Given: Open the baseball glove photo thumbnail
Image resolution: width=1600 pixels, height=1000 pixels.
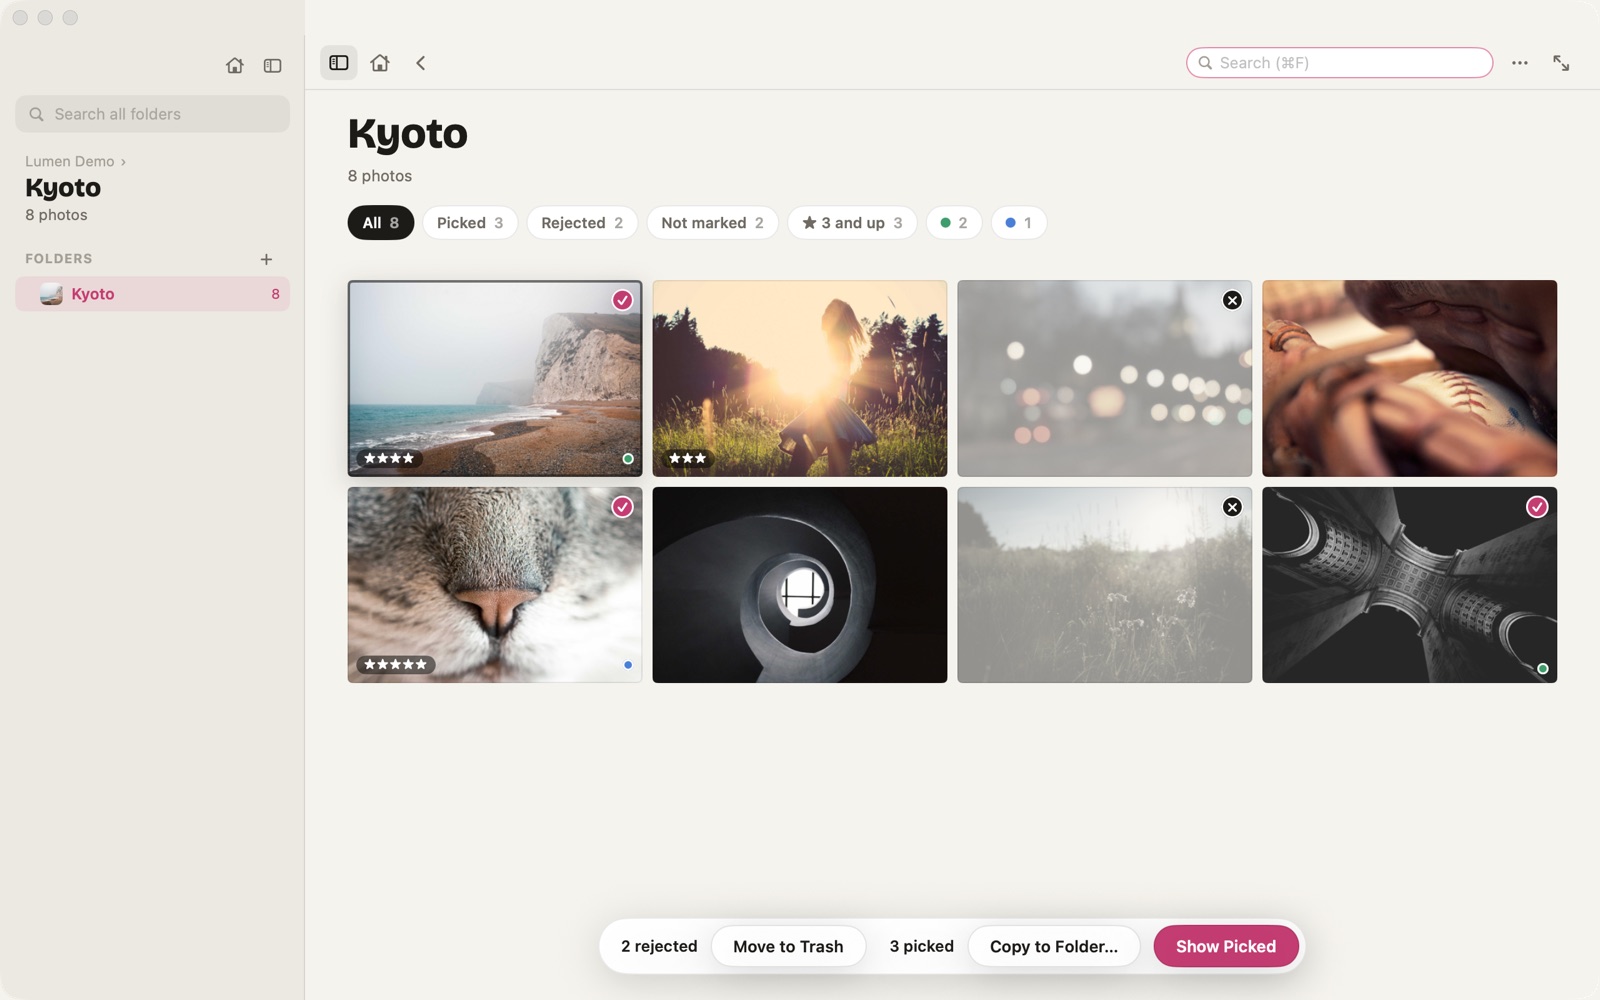Looking at the screenshot, I should pos(1409,378).
